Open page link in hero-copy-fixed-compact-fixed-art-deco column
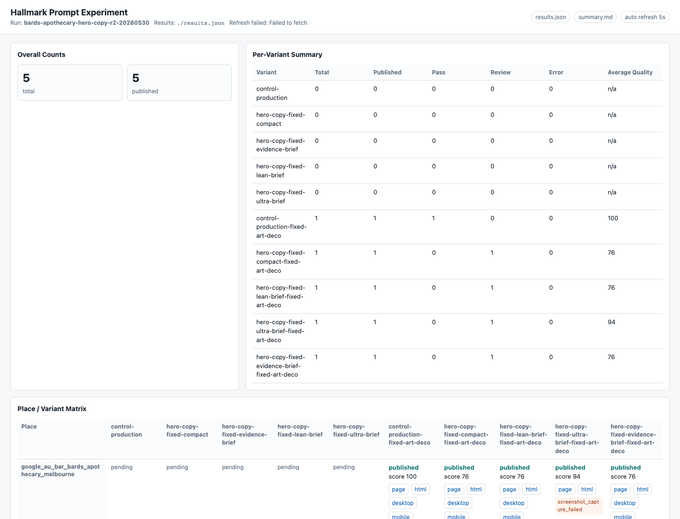680x519 pixels. pyautogui.click(x=454, y=489)
